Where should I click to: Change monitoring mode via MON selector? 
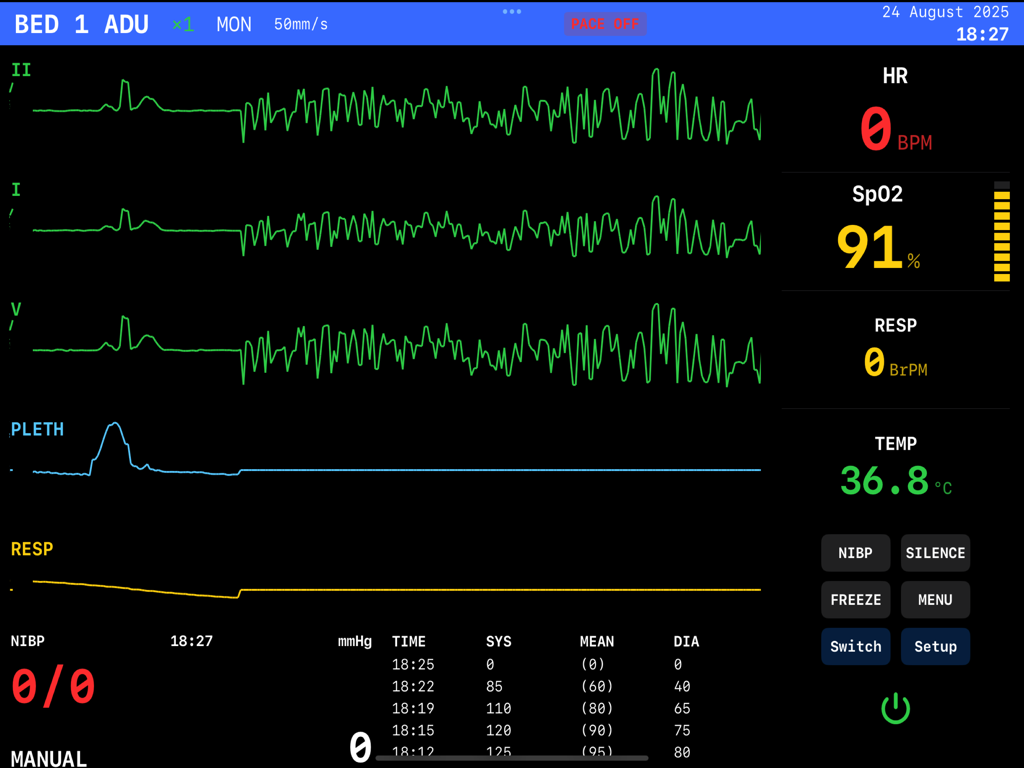[233, 24]
